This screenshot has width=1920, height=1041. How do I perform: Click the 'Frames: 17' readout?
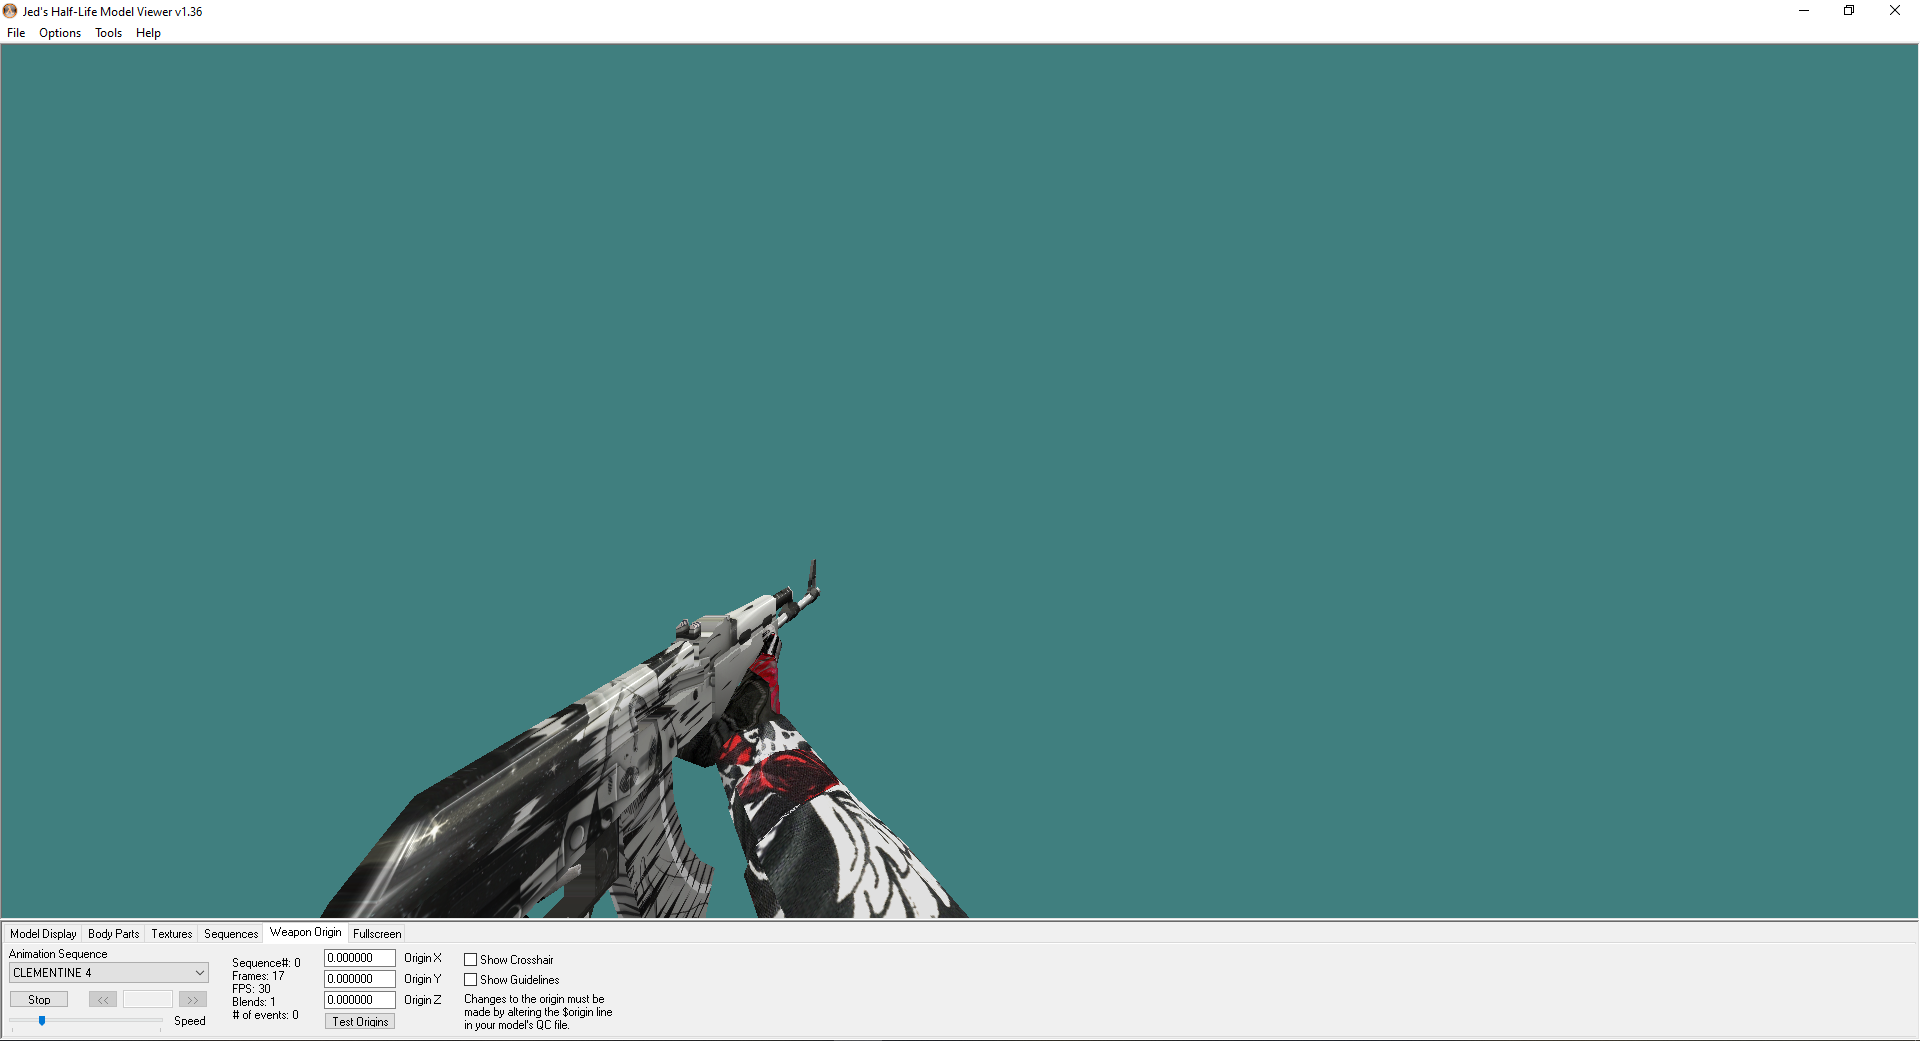coord(258,976)
